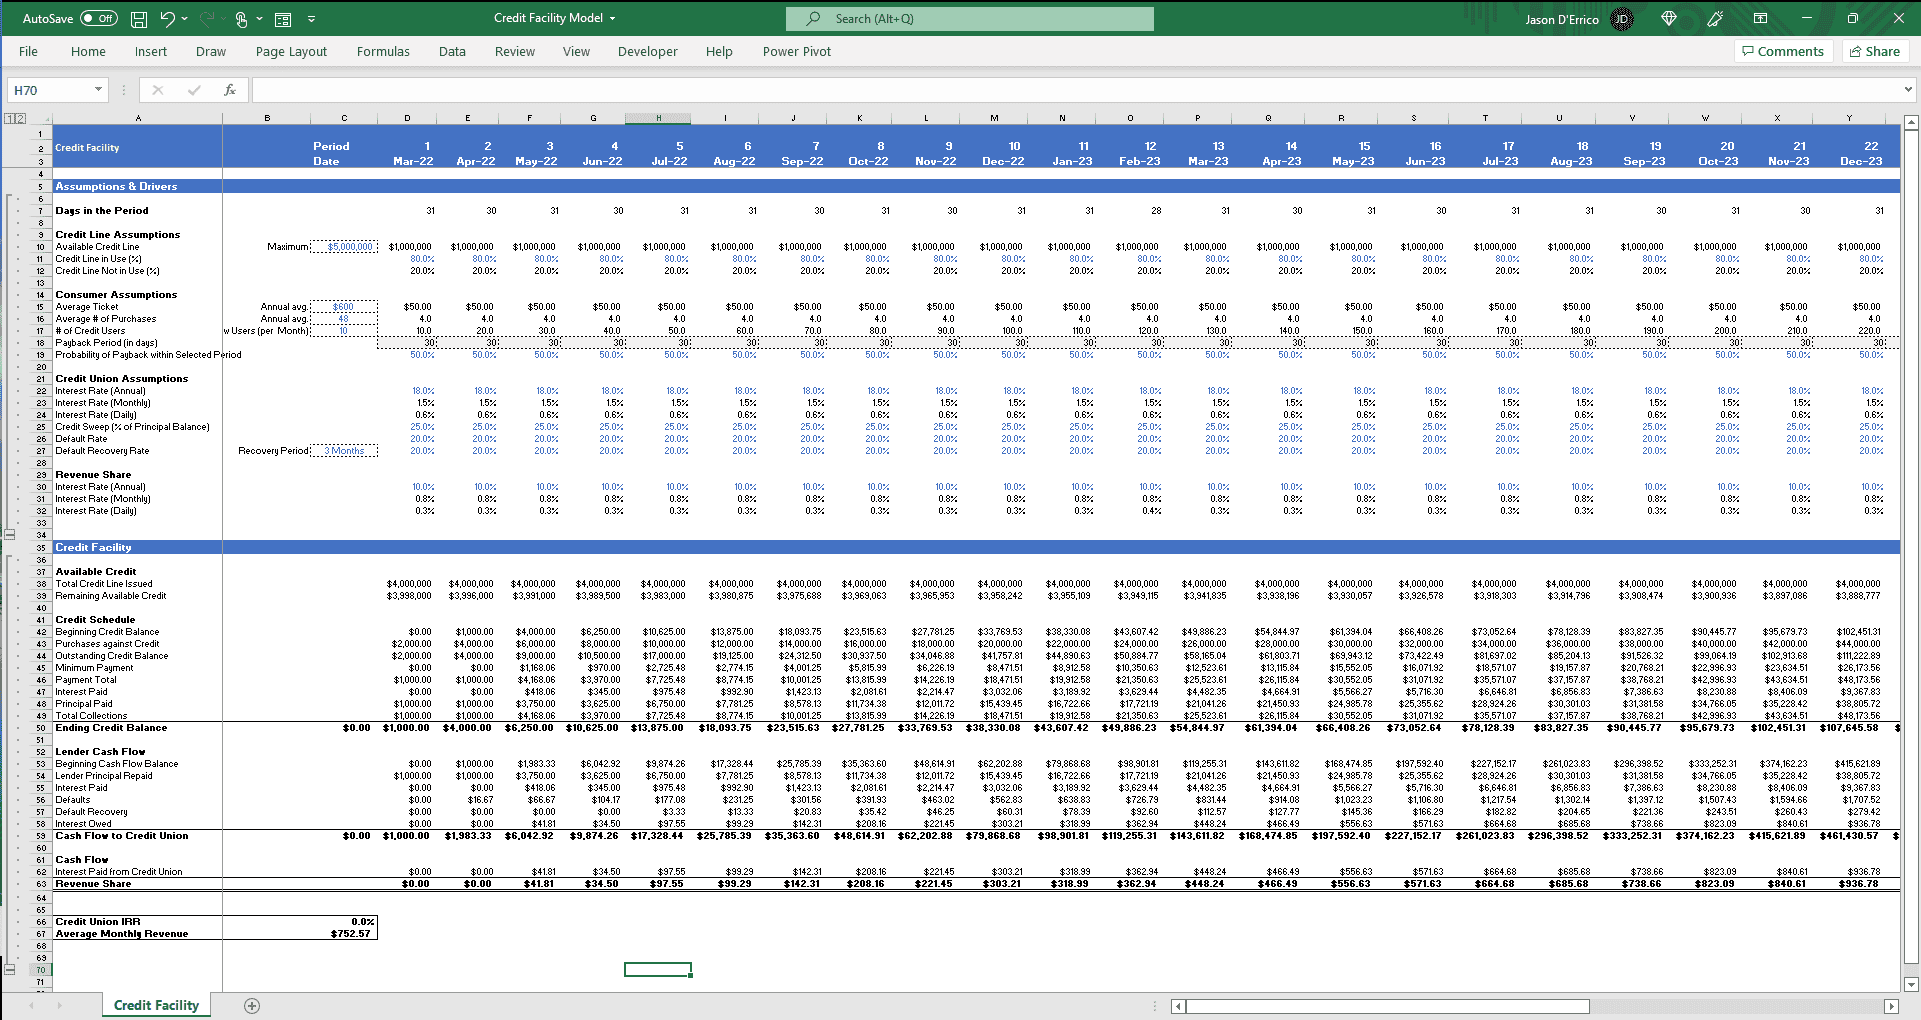The image size is (1921, 1020).
Task: Open the Name Box dropdown
Action: click(x=97, y=90)
